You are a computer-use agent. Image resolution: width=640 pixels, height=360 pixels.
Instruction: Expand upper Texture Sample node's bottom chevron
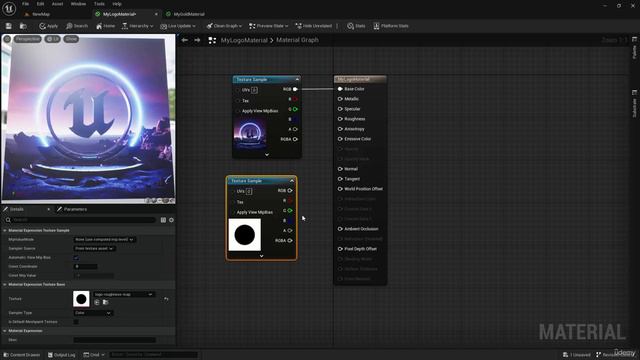click(267, 155)
